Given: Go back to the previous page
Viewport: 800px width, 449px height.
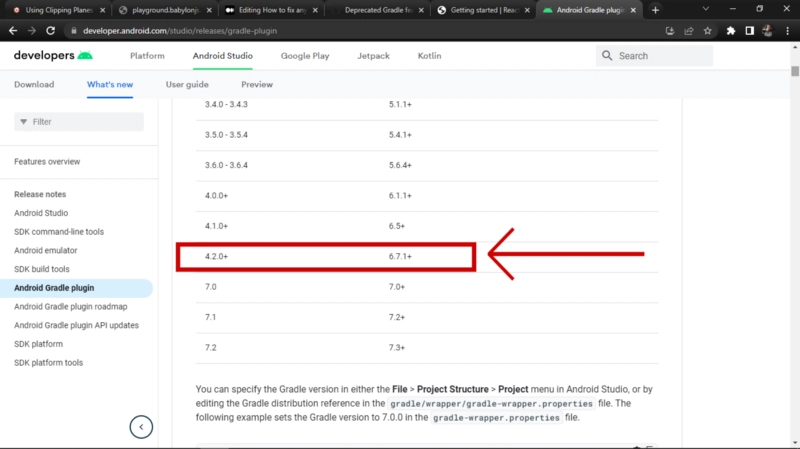Looking at the screenshot, I should 13,31.
